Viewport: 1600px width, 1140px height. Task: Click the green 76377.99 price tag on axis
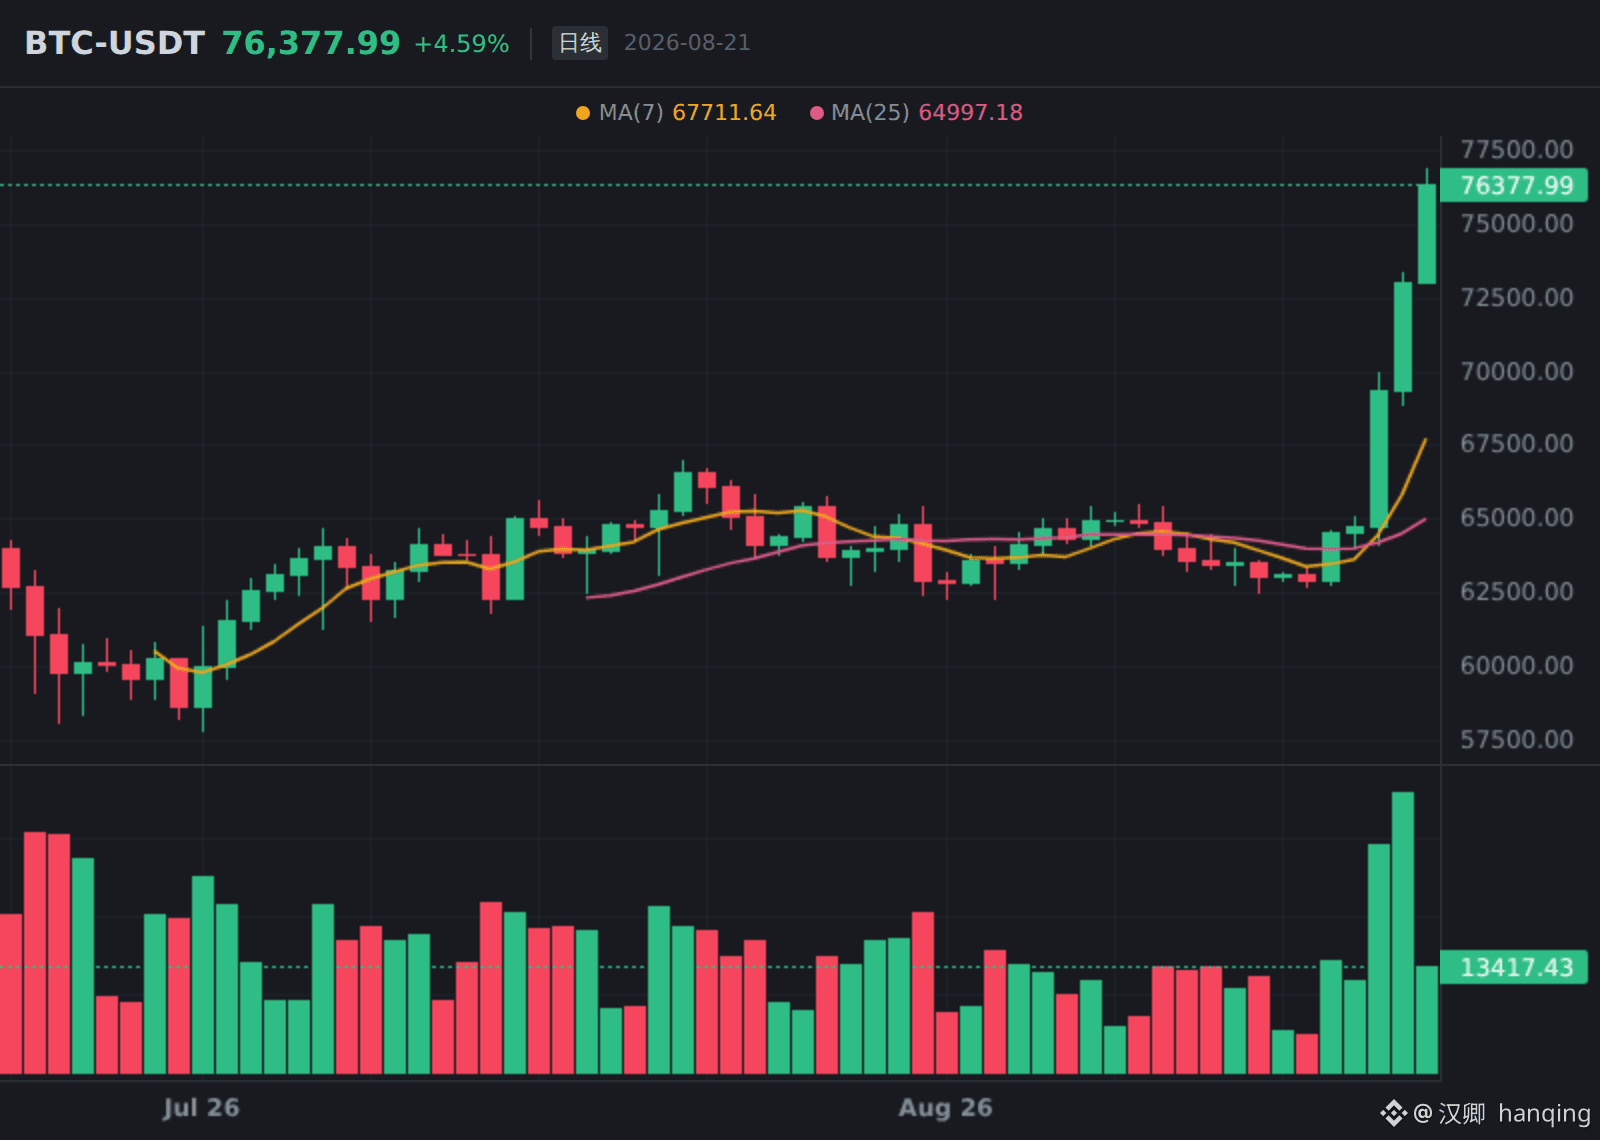[1514, 186]
